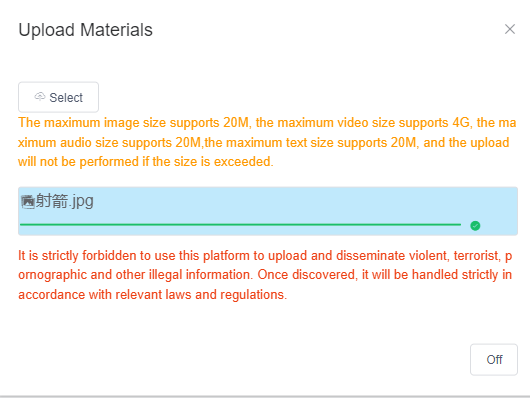
Task: Click the green upload progress bar
Action: point(240,225)
